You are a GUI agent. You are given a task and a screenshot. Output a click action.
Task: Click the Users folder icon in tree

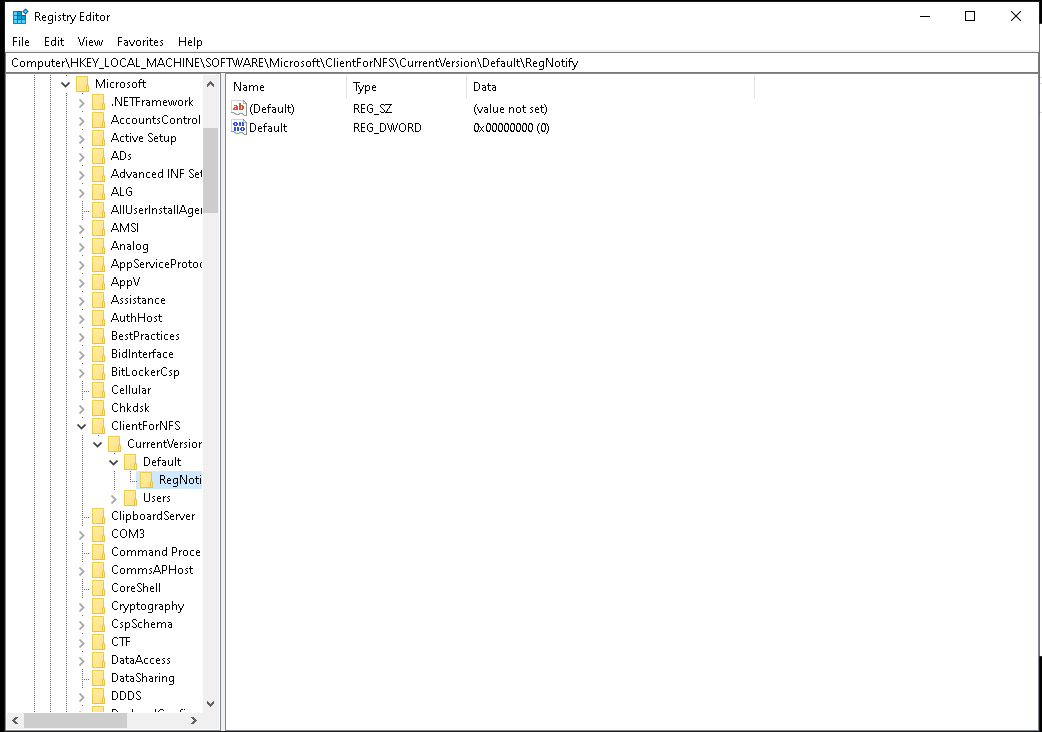point(130,498)
